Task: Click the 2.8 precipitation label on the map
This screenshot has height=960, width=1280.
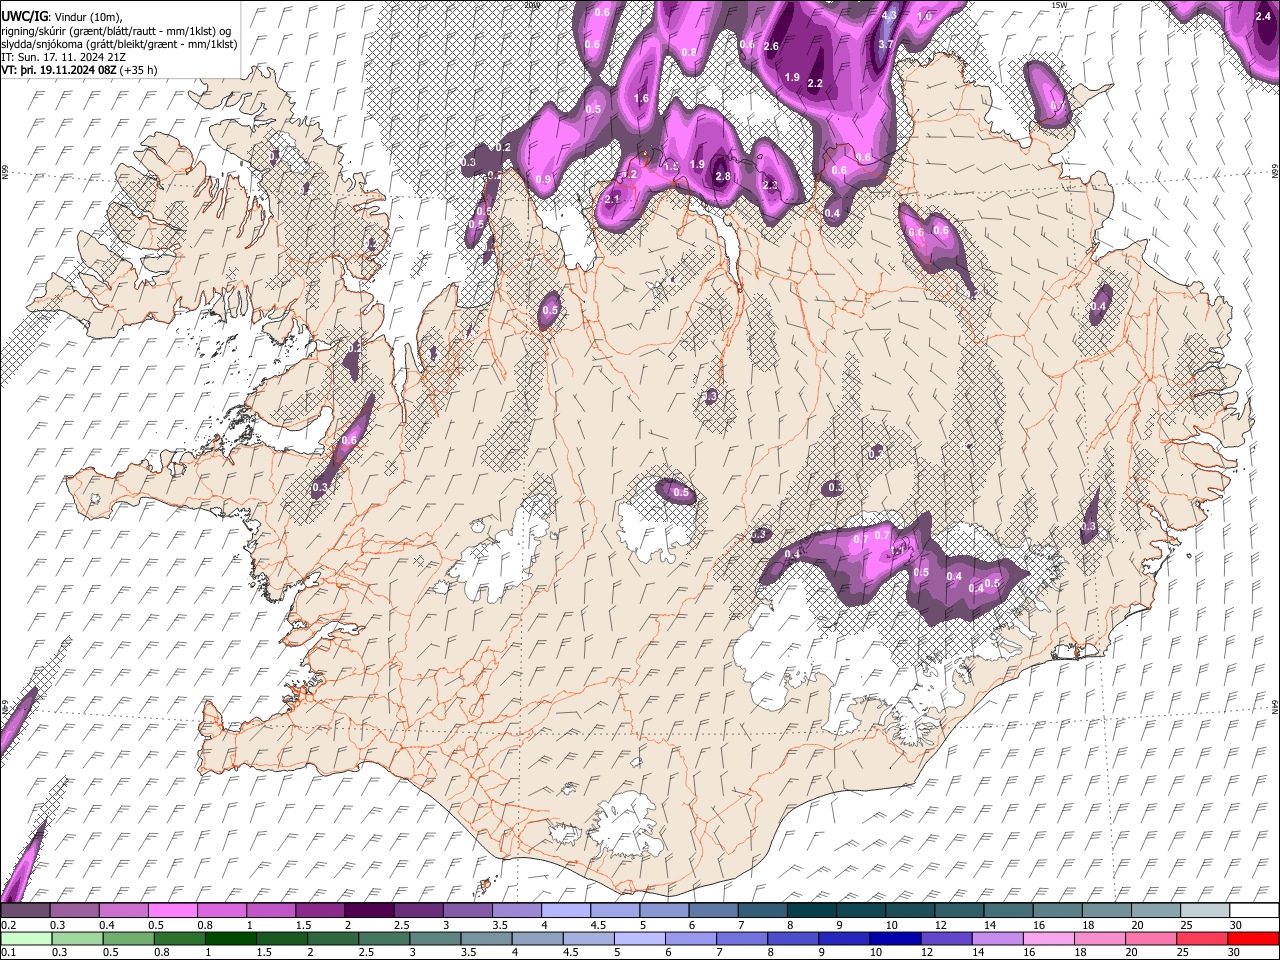Action: click(723, 176)
